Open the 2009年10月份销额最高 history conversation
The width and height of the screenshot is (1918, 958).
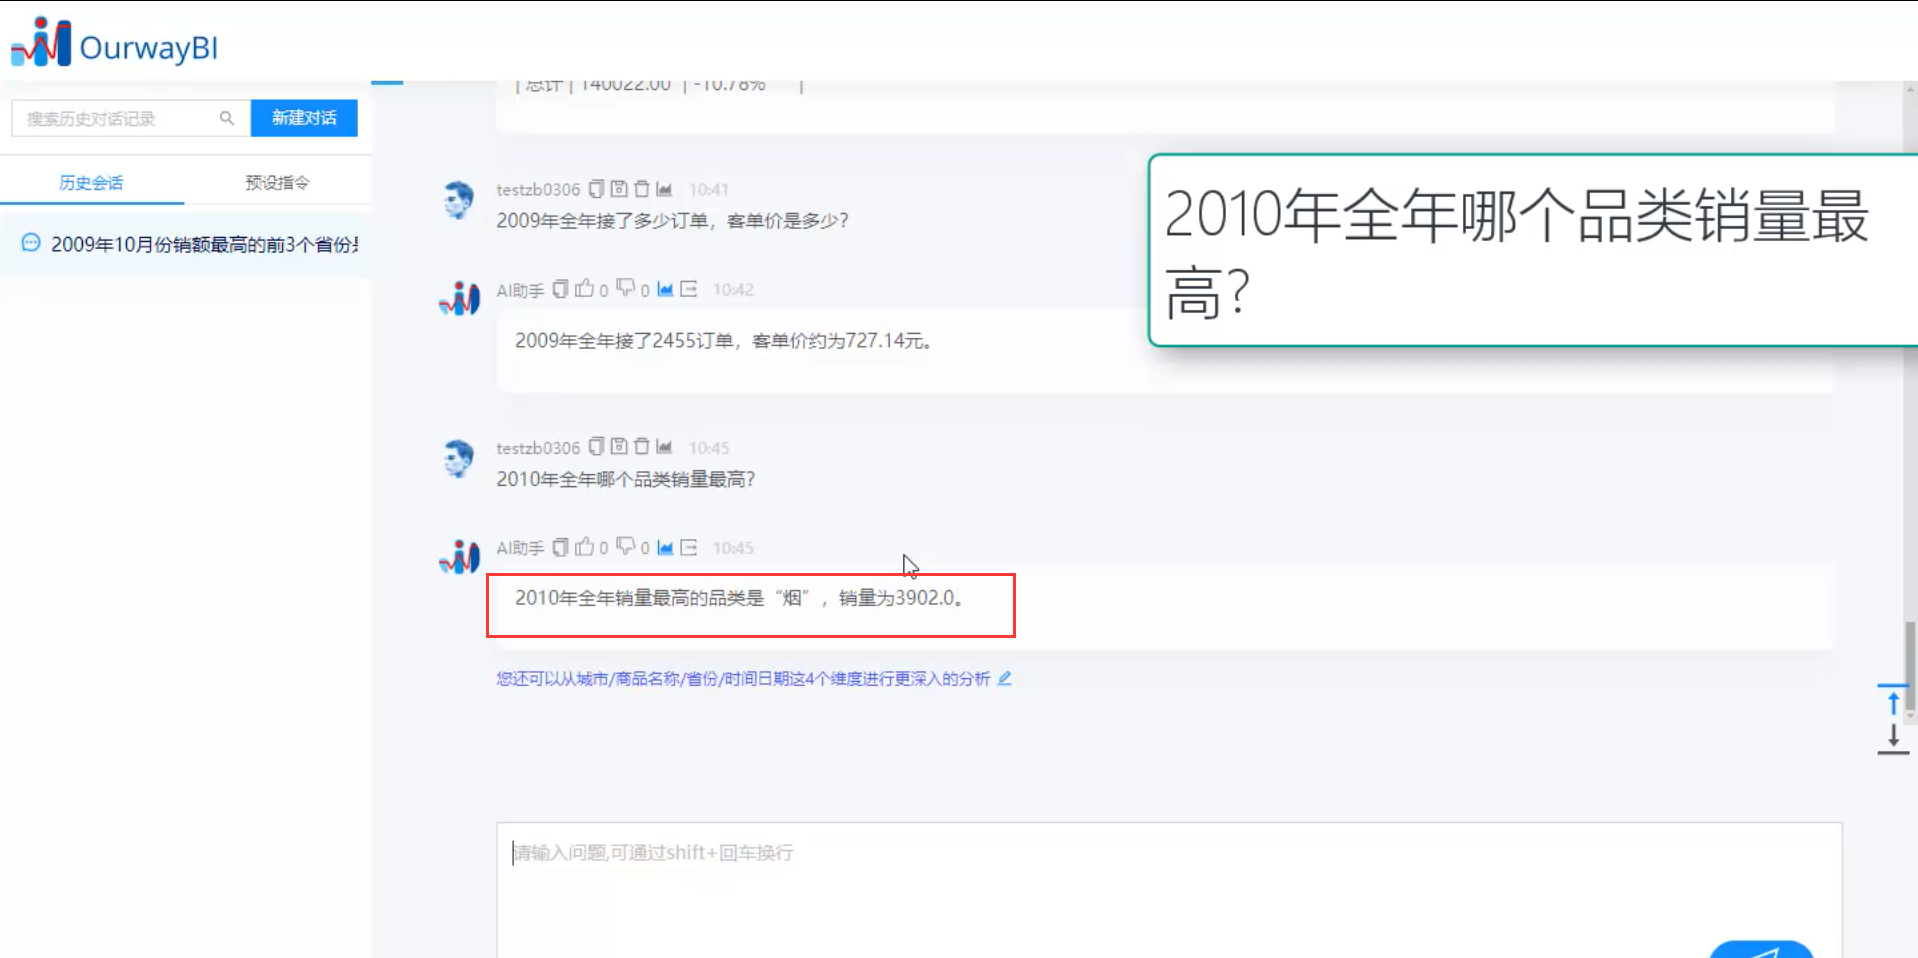point(186,244)
